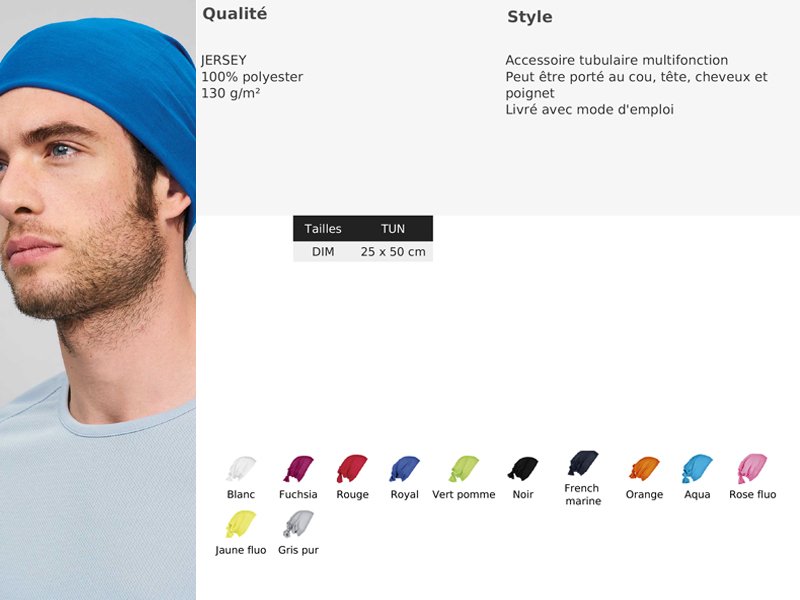Pick the French marine bandana icon
The height and width of the screenshot is (600, 800).
583,463
